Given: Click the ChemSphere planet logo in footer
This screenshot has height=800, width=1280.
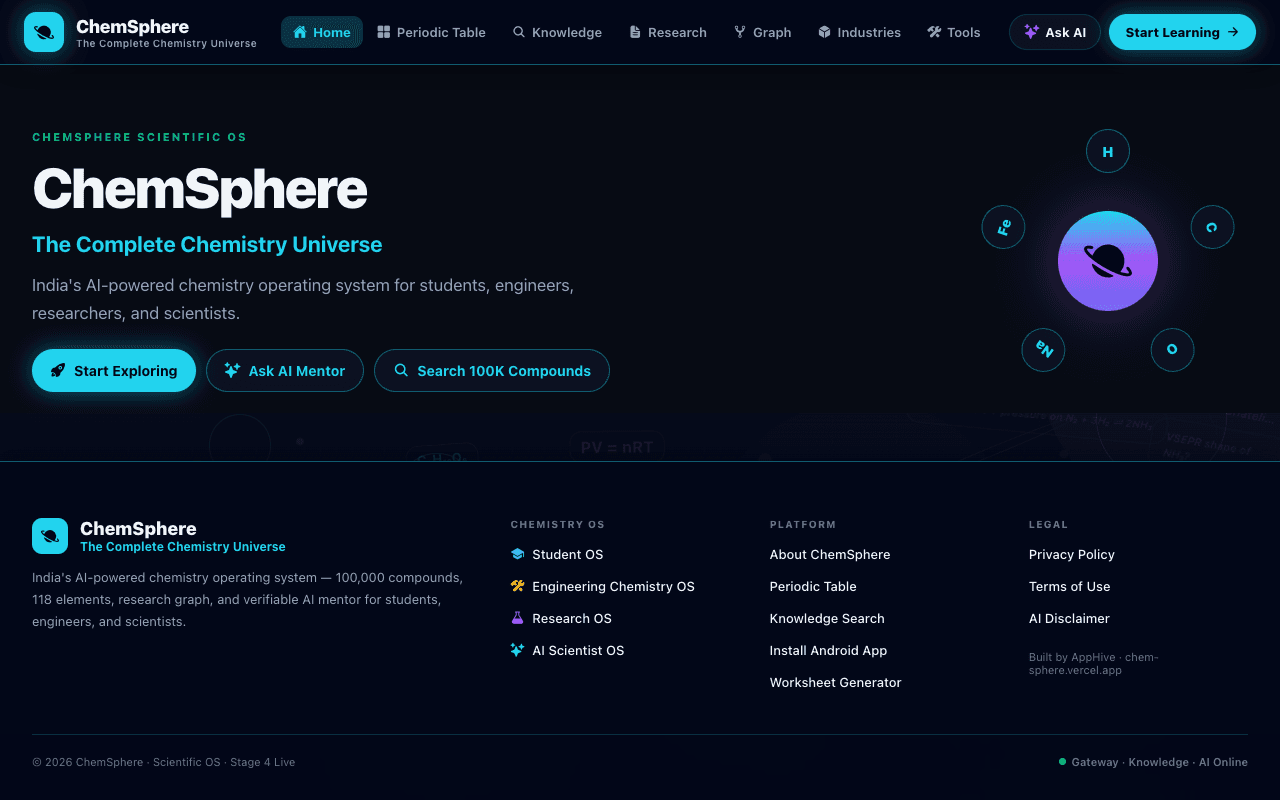Looking at the screenshot, I should (50, 536).
